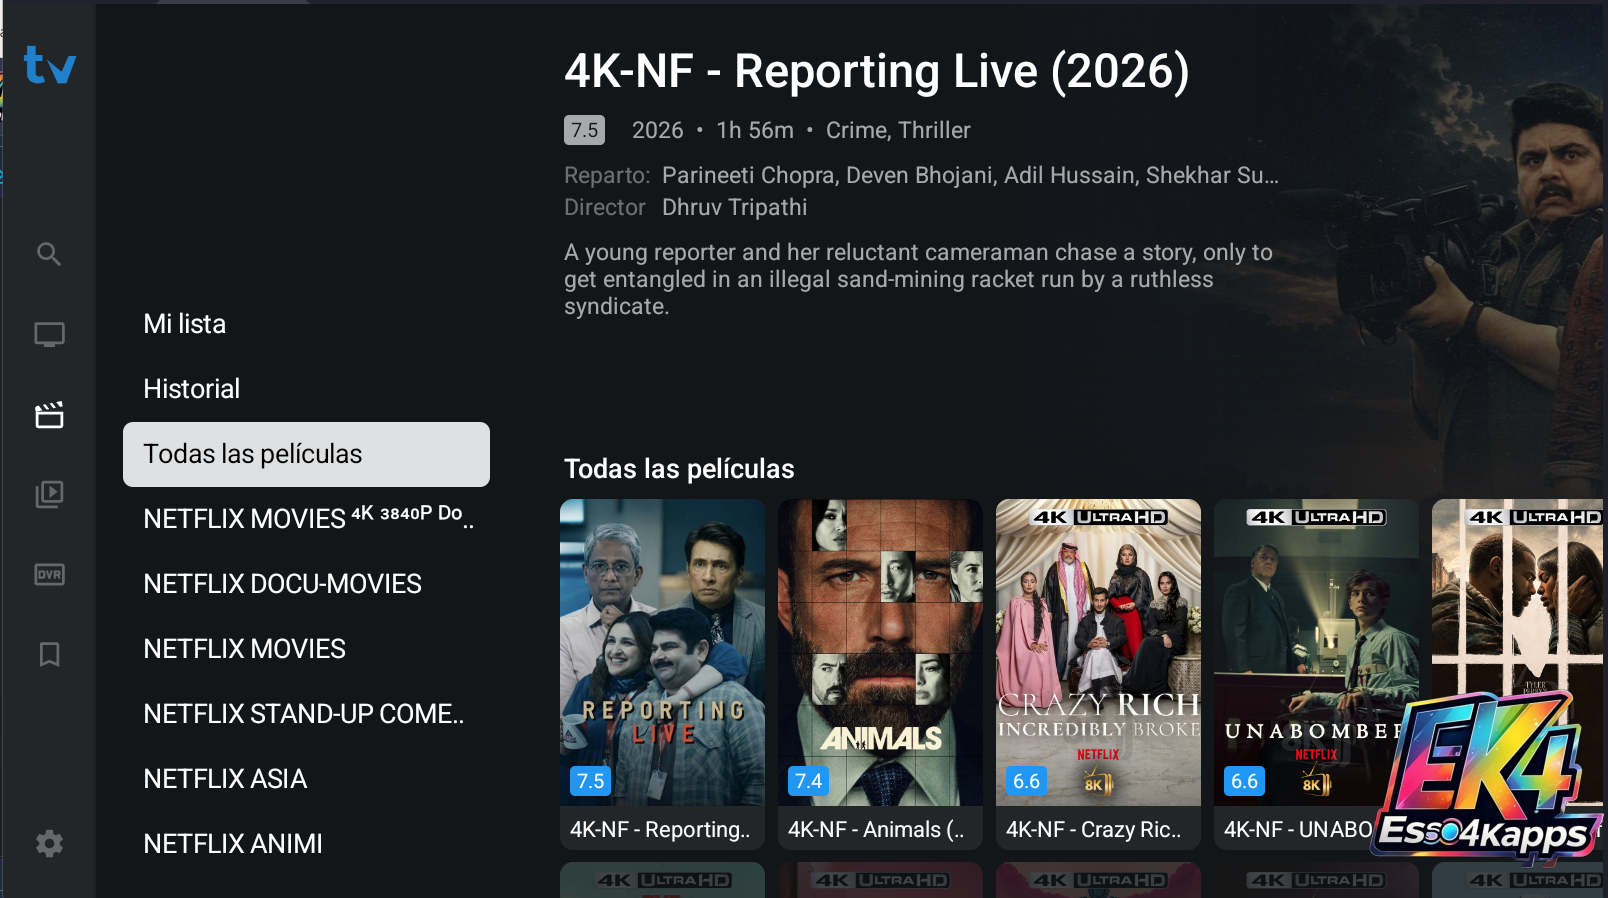
Task: Open the Reporting Live movie poster
Action: [x=662, y=674]
